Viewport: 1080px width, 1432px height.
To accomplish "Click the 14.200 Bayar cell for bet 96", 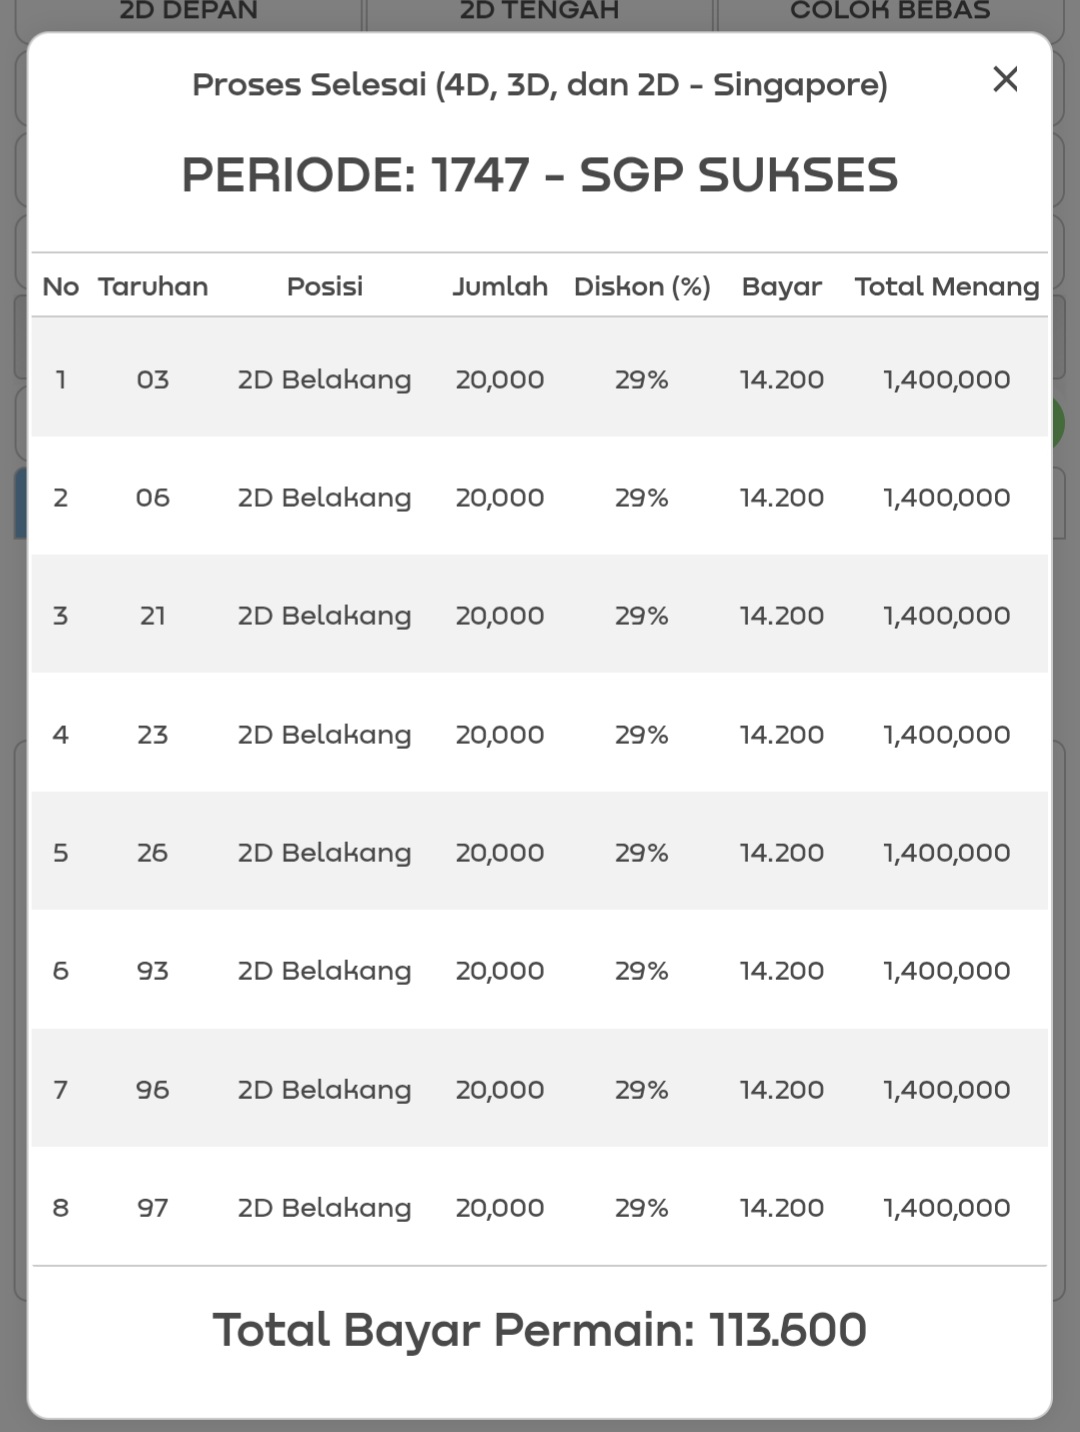I will (x=781, y=1090).
